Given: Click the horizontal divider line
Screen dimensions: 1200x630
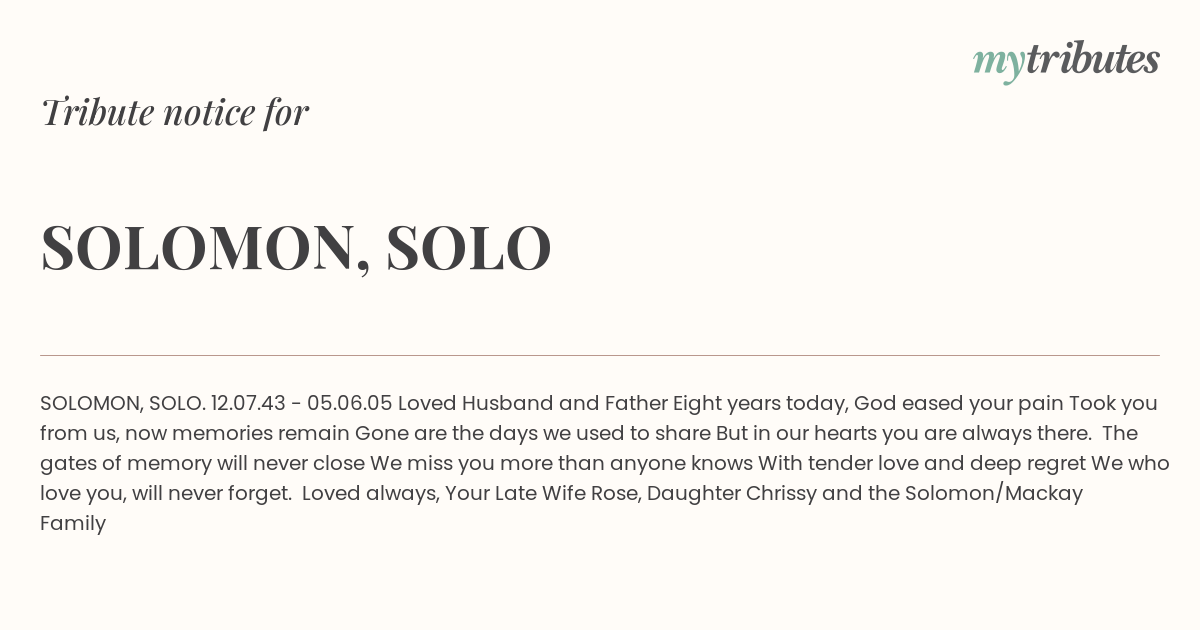Looking at the screenshot, I should tap(600, 355).
